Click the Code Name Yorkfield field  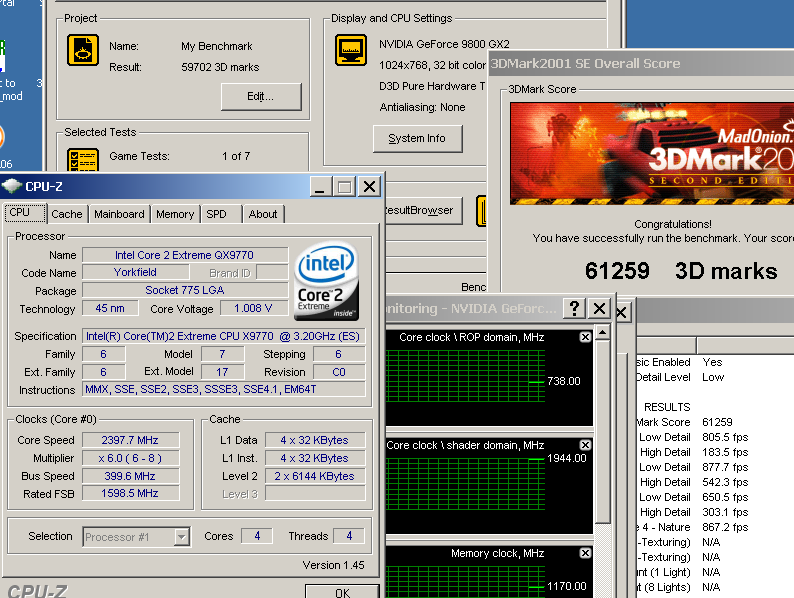tap(136, 272)
